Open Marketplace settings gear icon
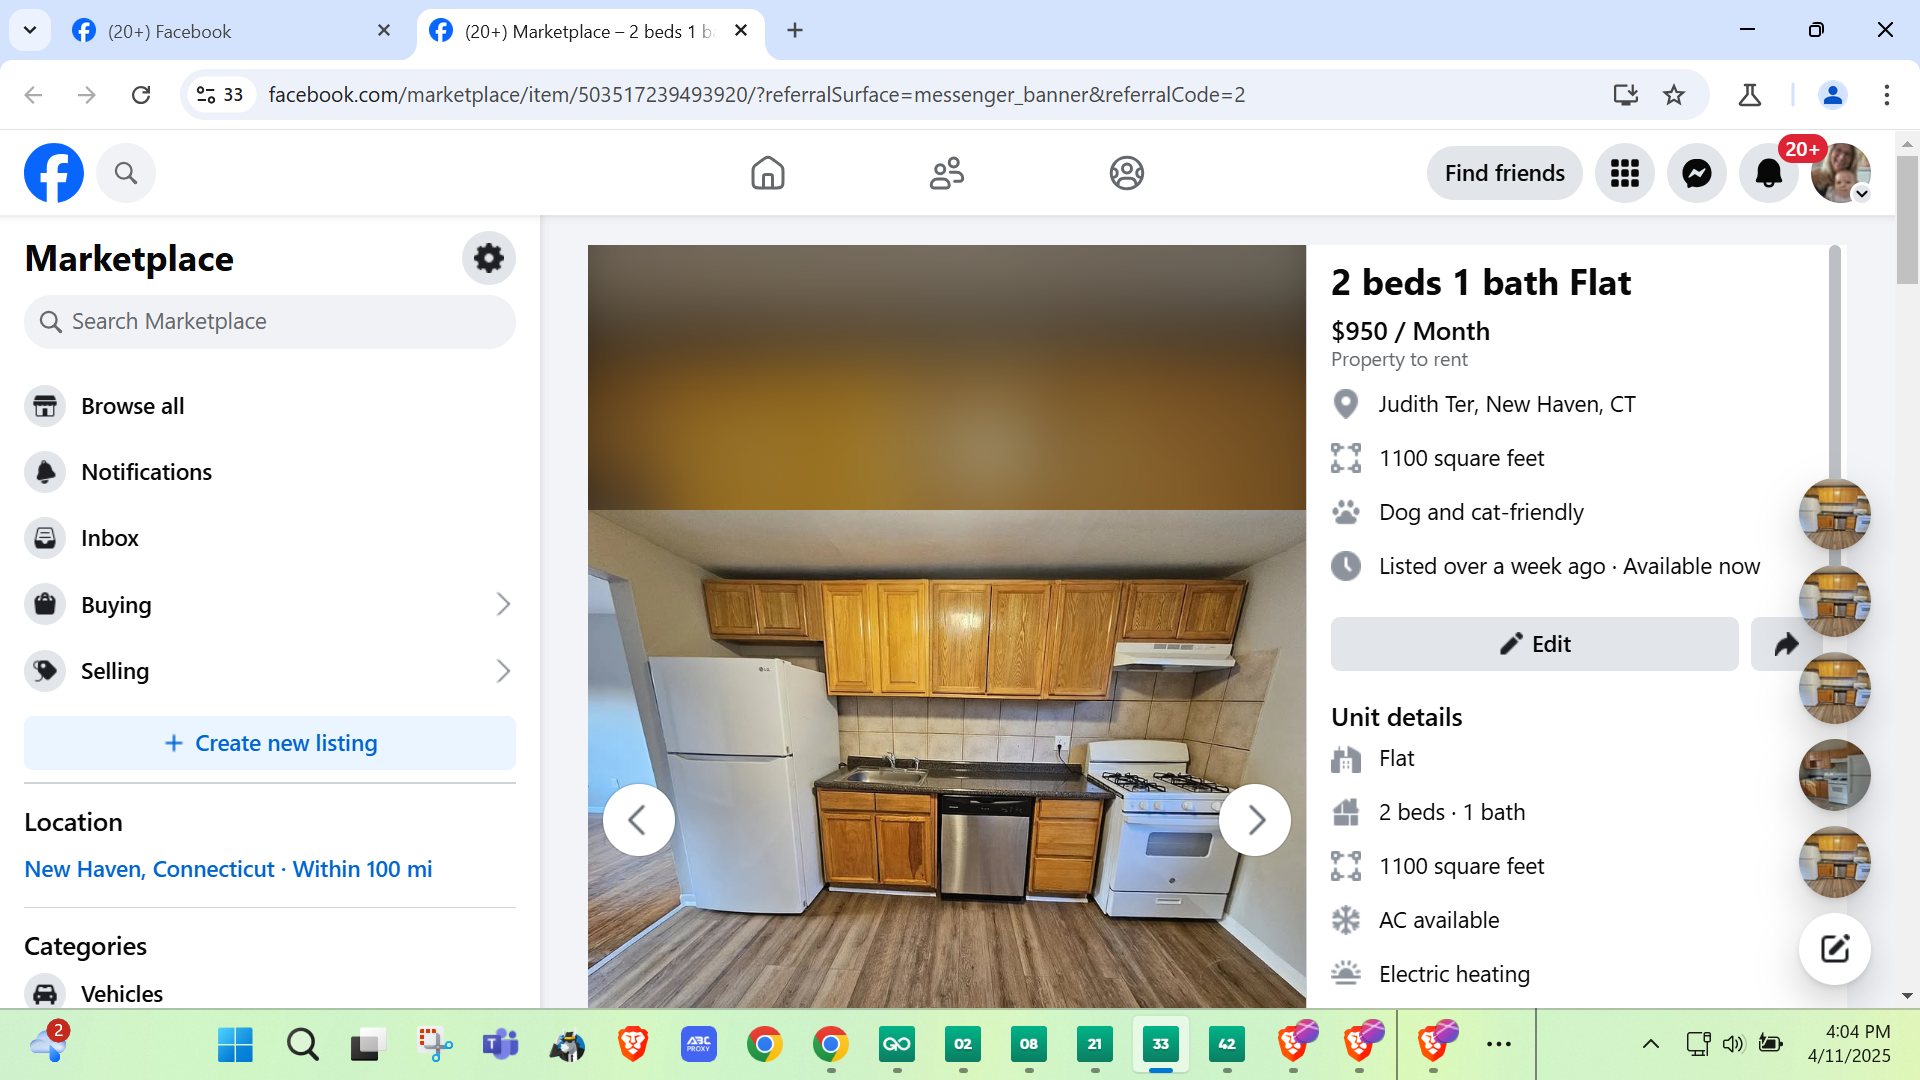 488,258
